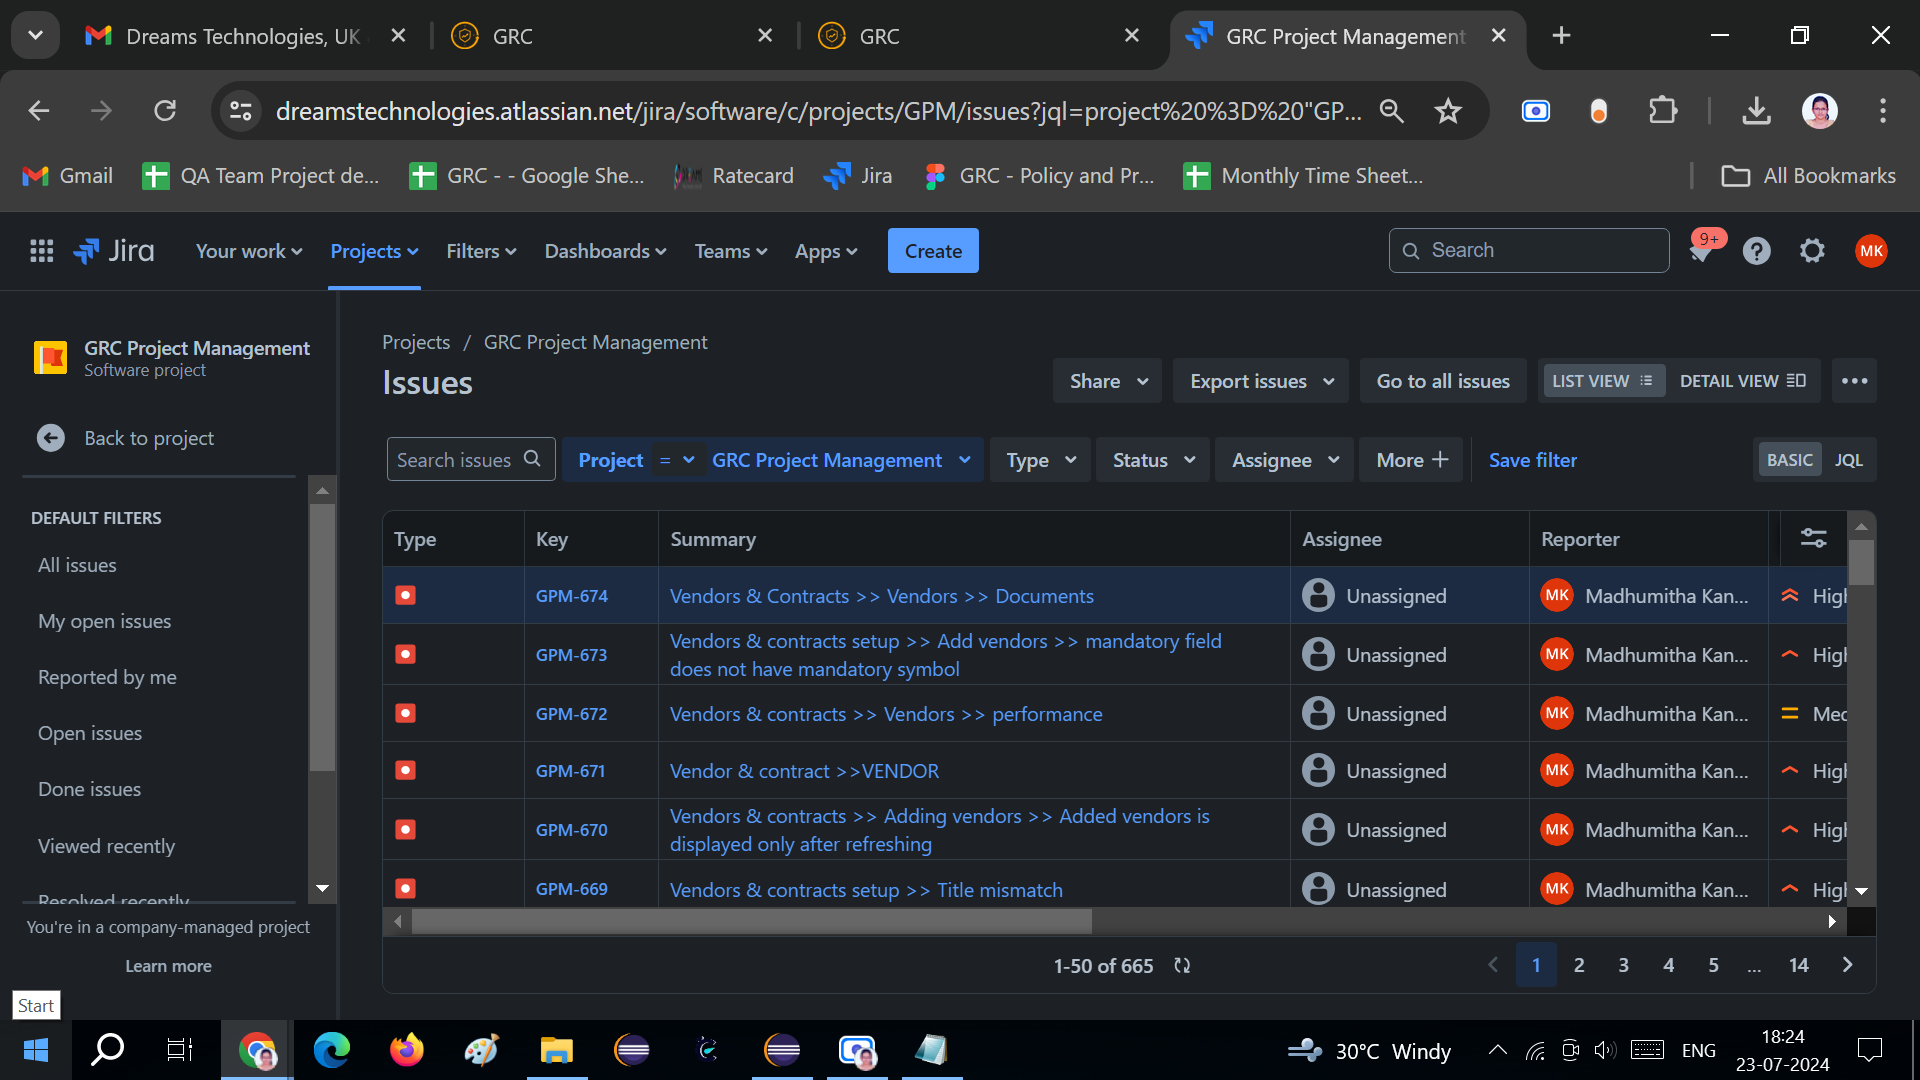Open the Jira app switcher grid
Image resolution: width=1920 pixels, height=1080 pixels.
(x=42, y=251)
